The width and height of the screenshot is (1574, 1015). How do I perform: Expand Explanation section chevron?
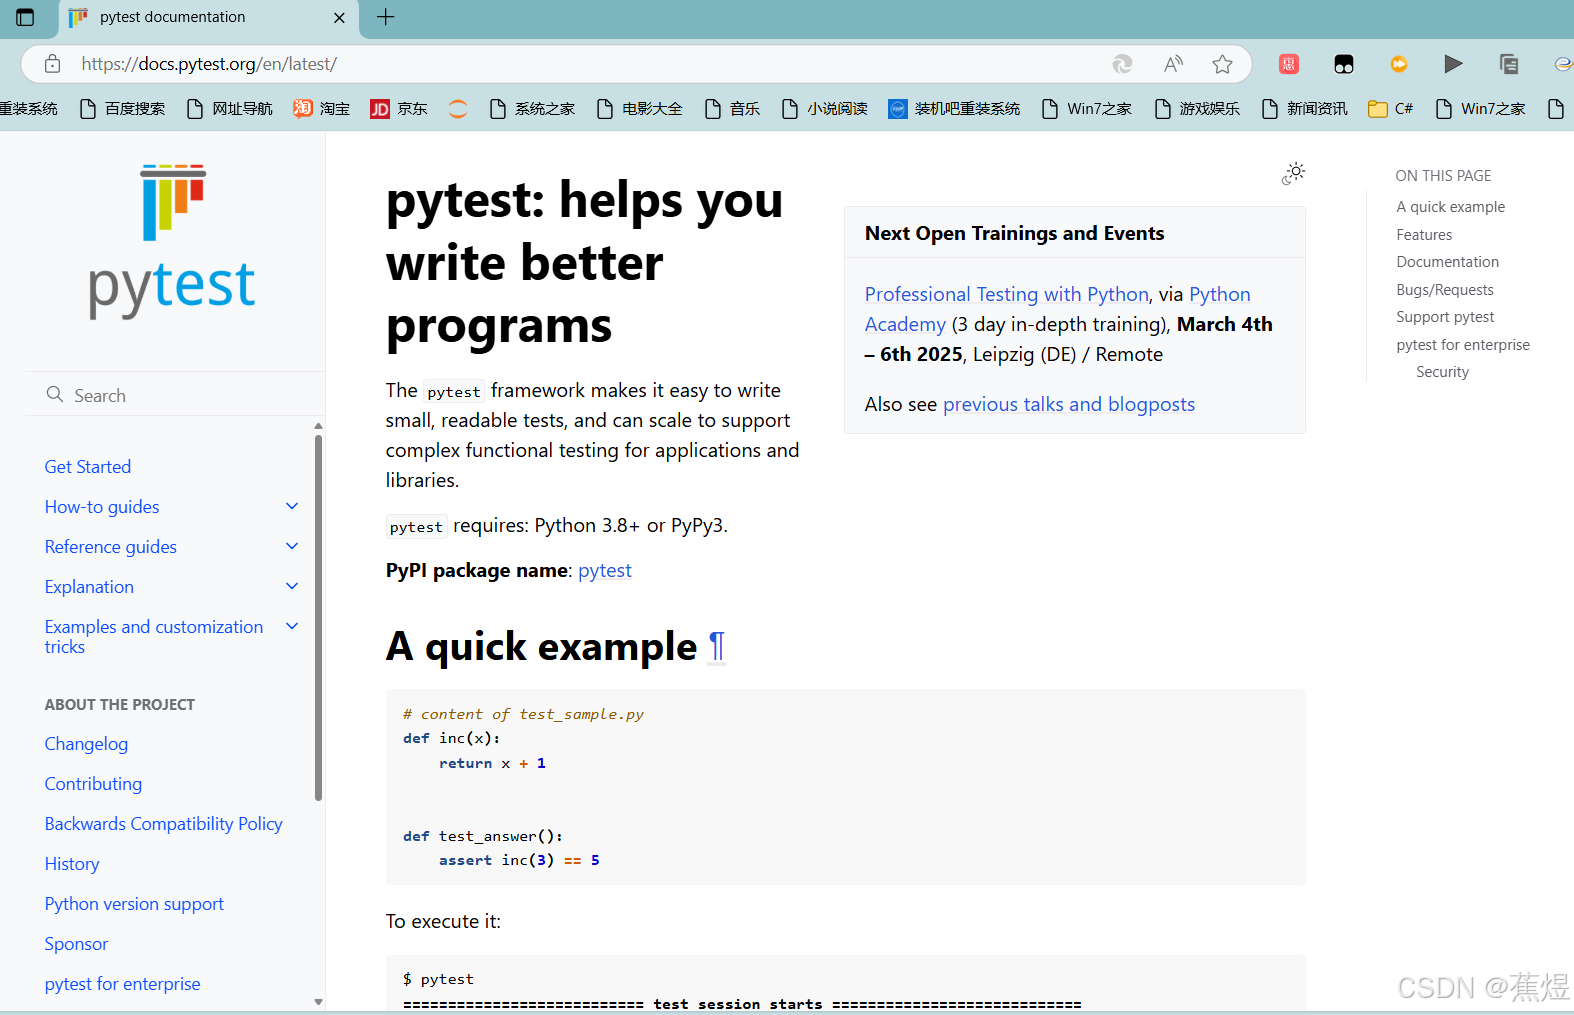(292, 586)
